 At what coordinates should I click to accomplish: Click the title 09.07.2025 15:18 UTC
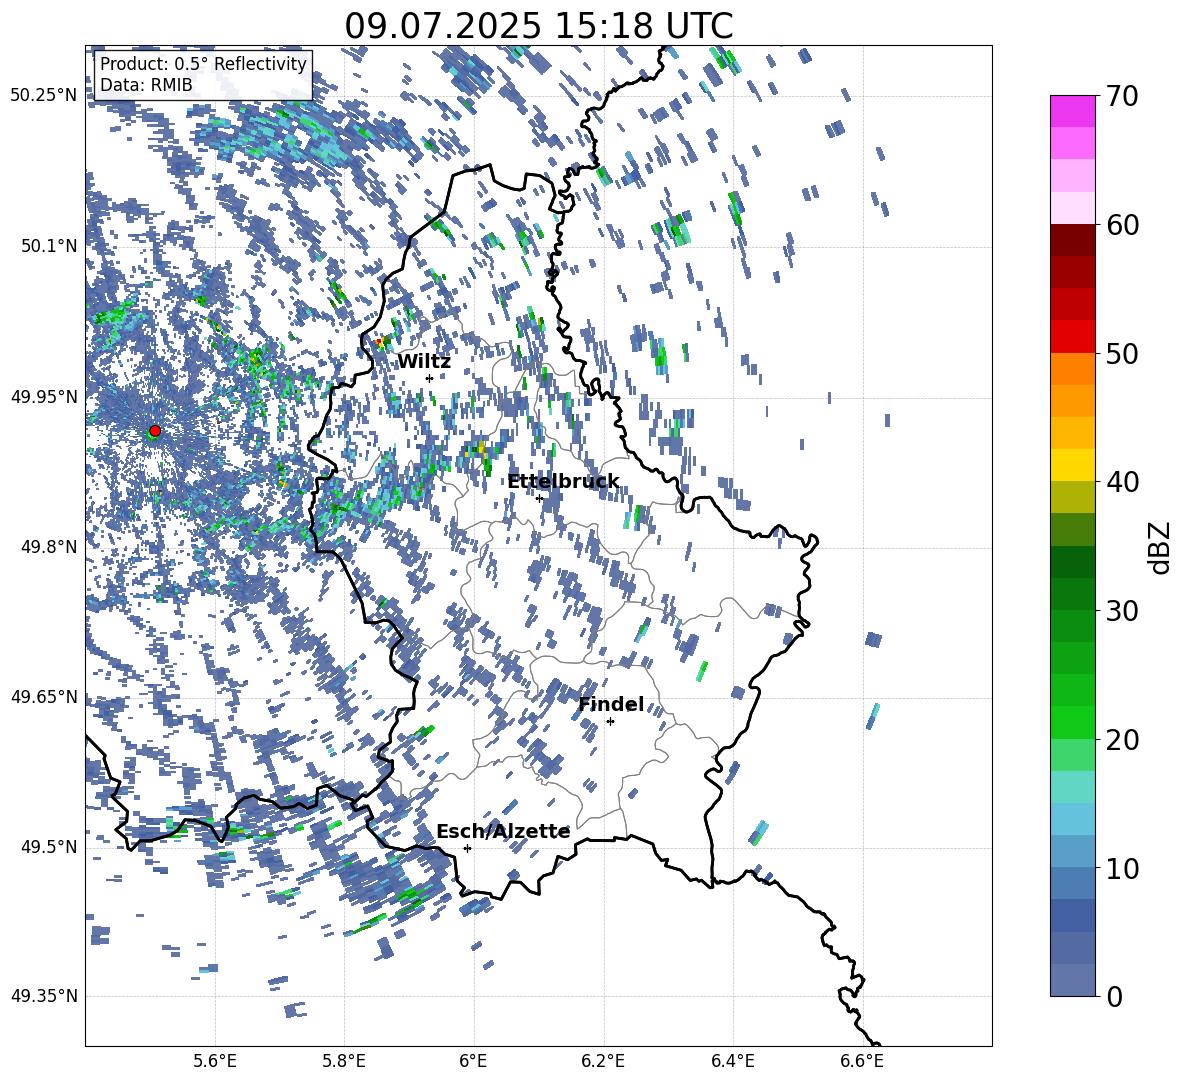click(538, 26)
